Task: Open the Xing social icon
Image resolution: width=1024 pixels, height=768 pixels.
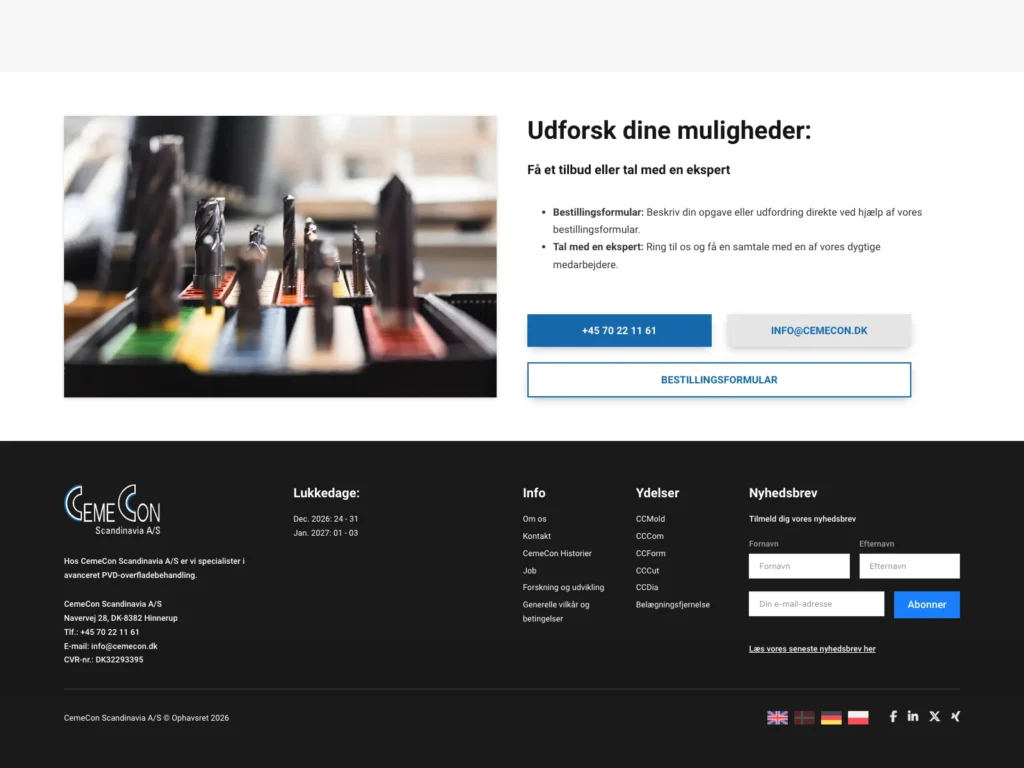Action: pyautogui.click(x=955, y=716)
